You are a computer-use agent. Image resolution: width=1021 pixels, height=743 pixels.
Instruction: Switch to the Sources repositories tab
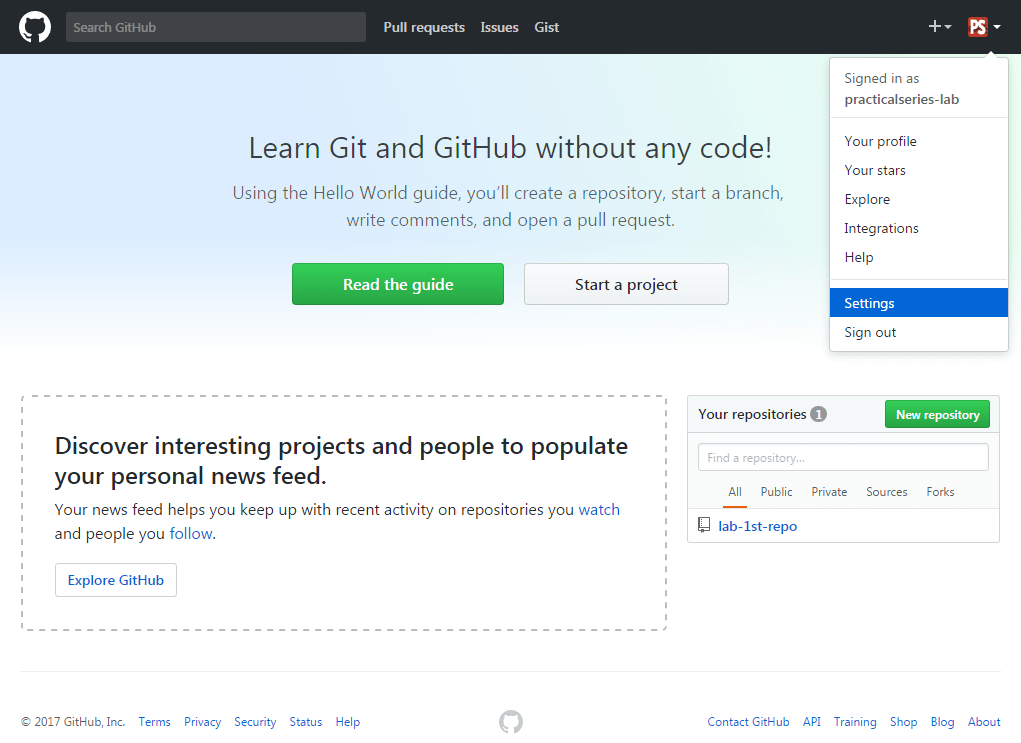coord(886,492)
